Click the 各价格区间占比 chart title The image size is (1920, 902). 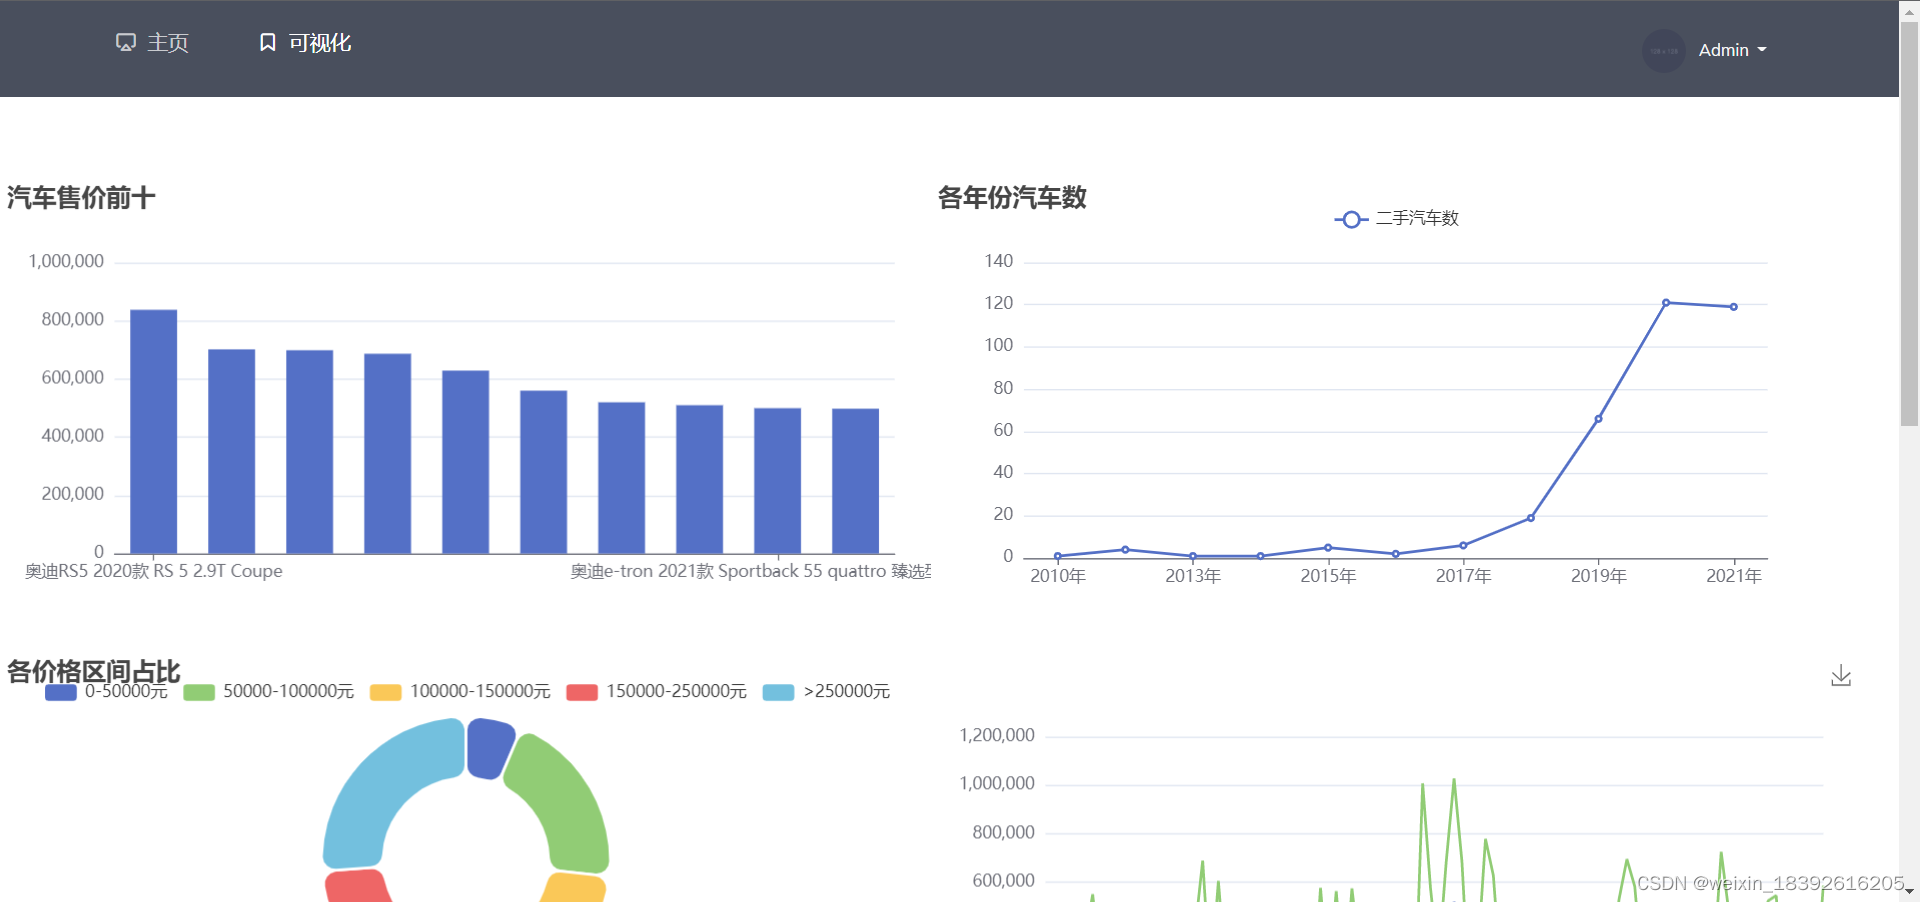pos(94,671)
